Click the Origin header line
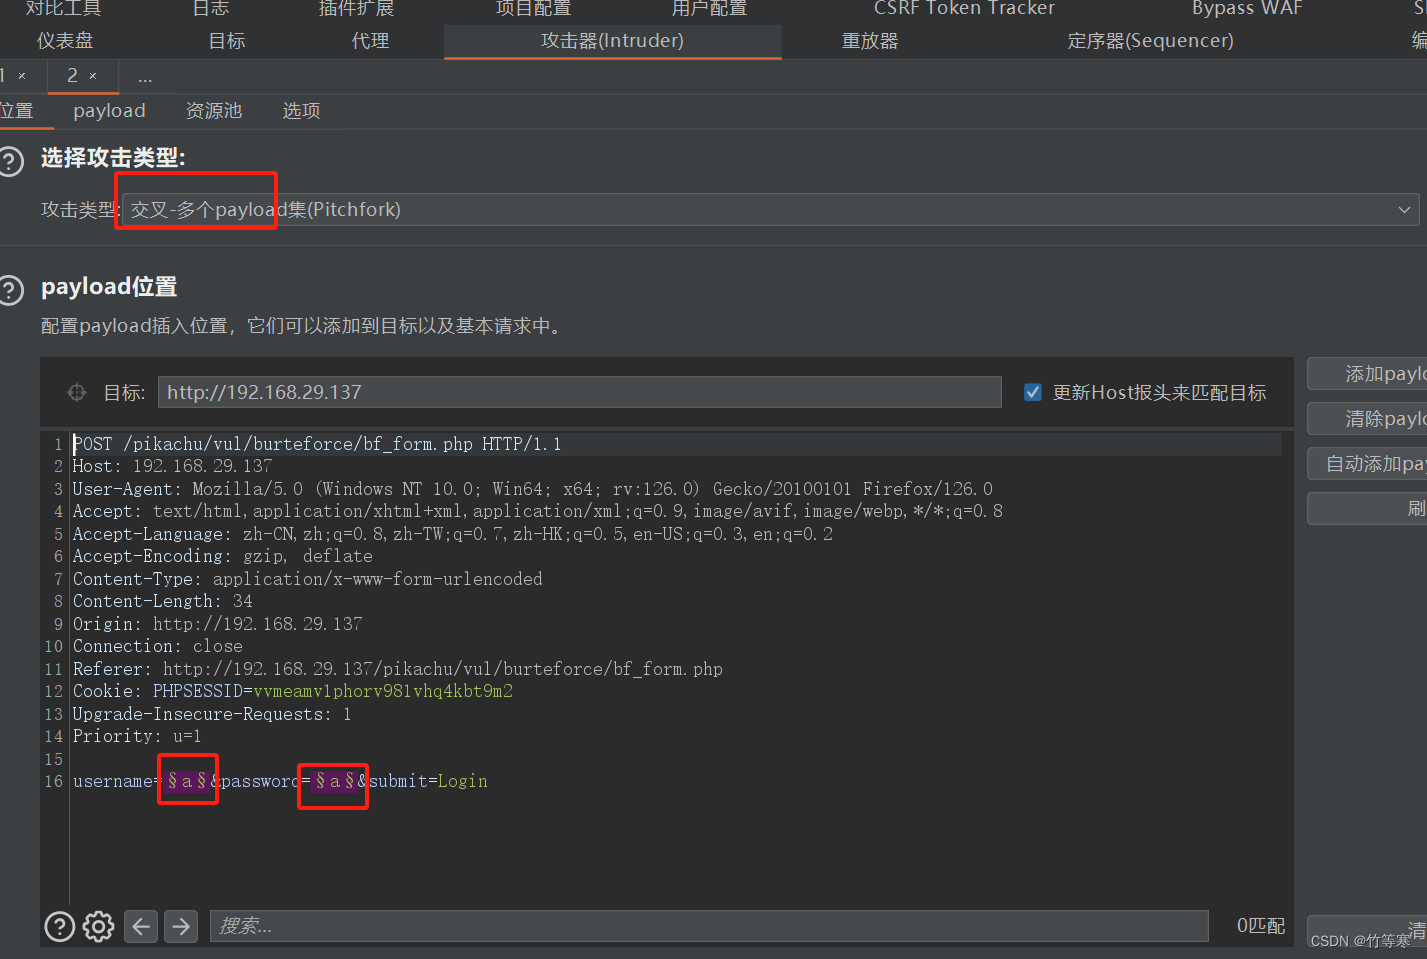Viewport: 1427px width, 959px height. pos(217,624)
